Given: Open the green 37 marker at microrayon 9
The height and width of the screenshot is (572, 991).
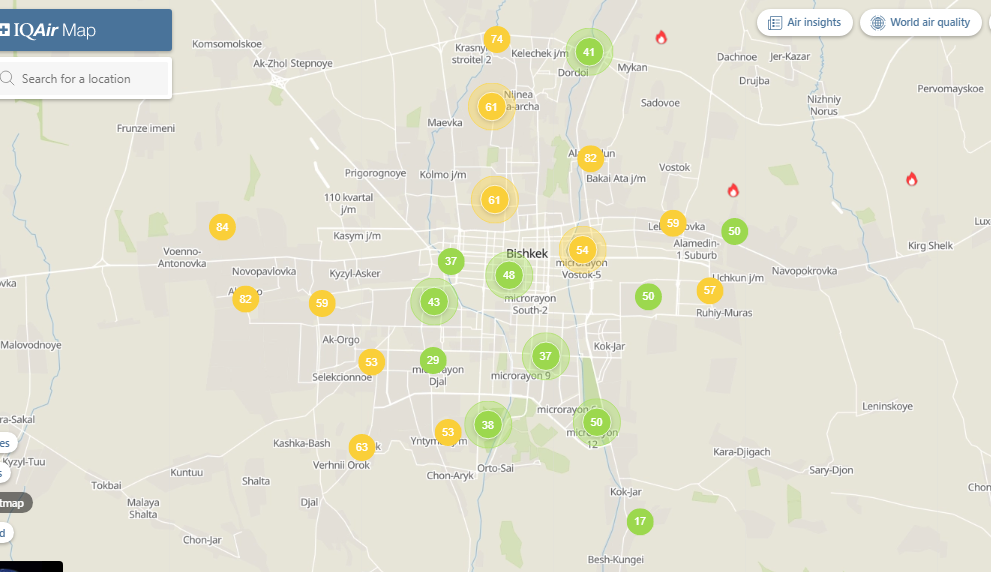Looking at the screenshot, I should point(545,356).
